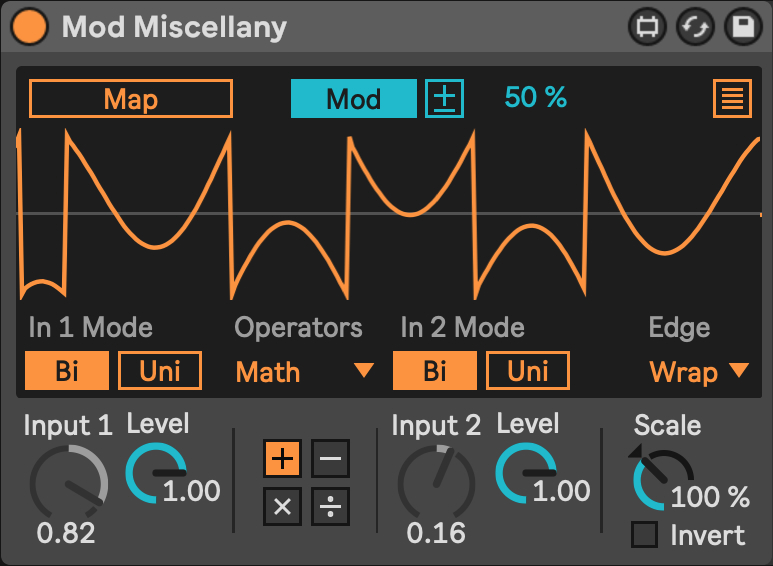Click the show/hide device view icon

pyautogui.click(x=647, y=27)
